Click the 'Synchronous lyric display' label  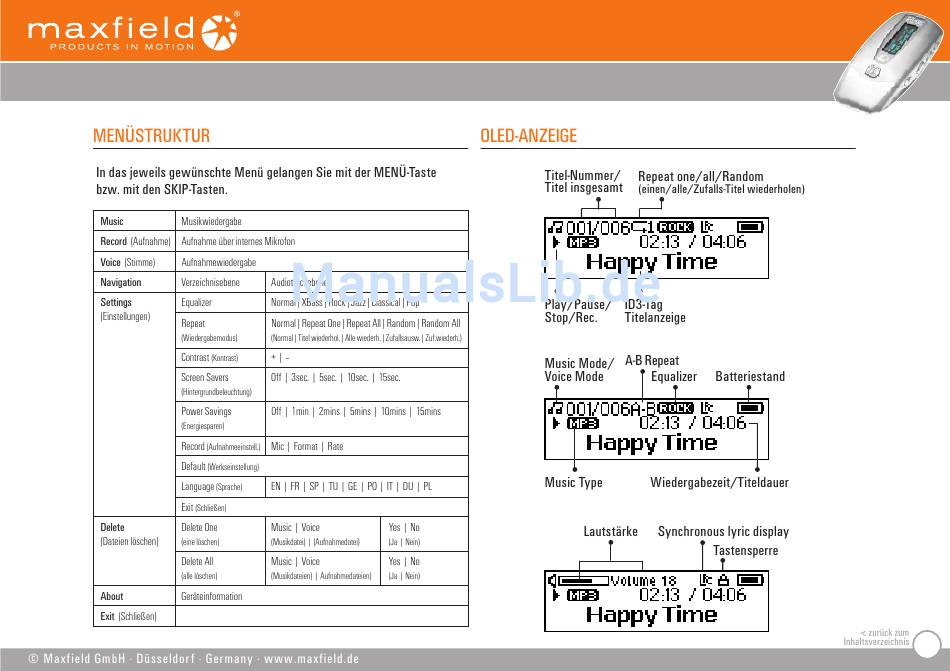723,532
